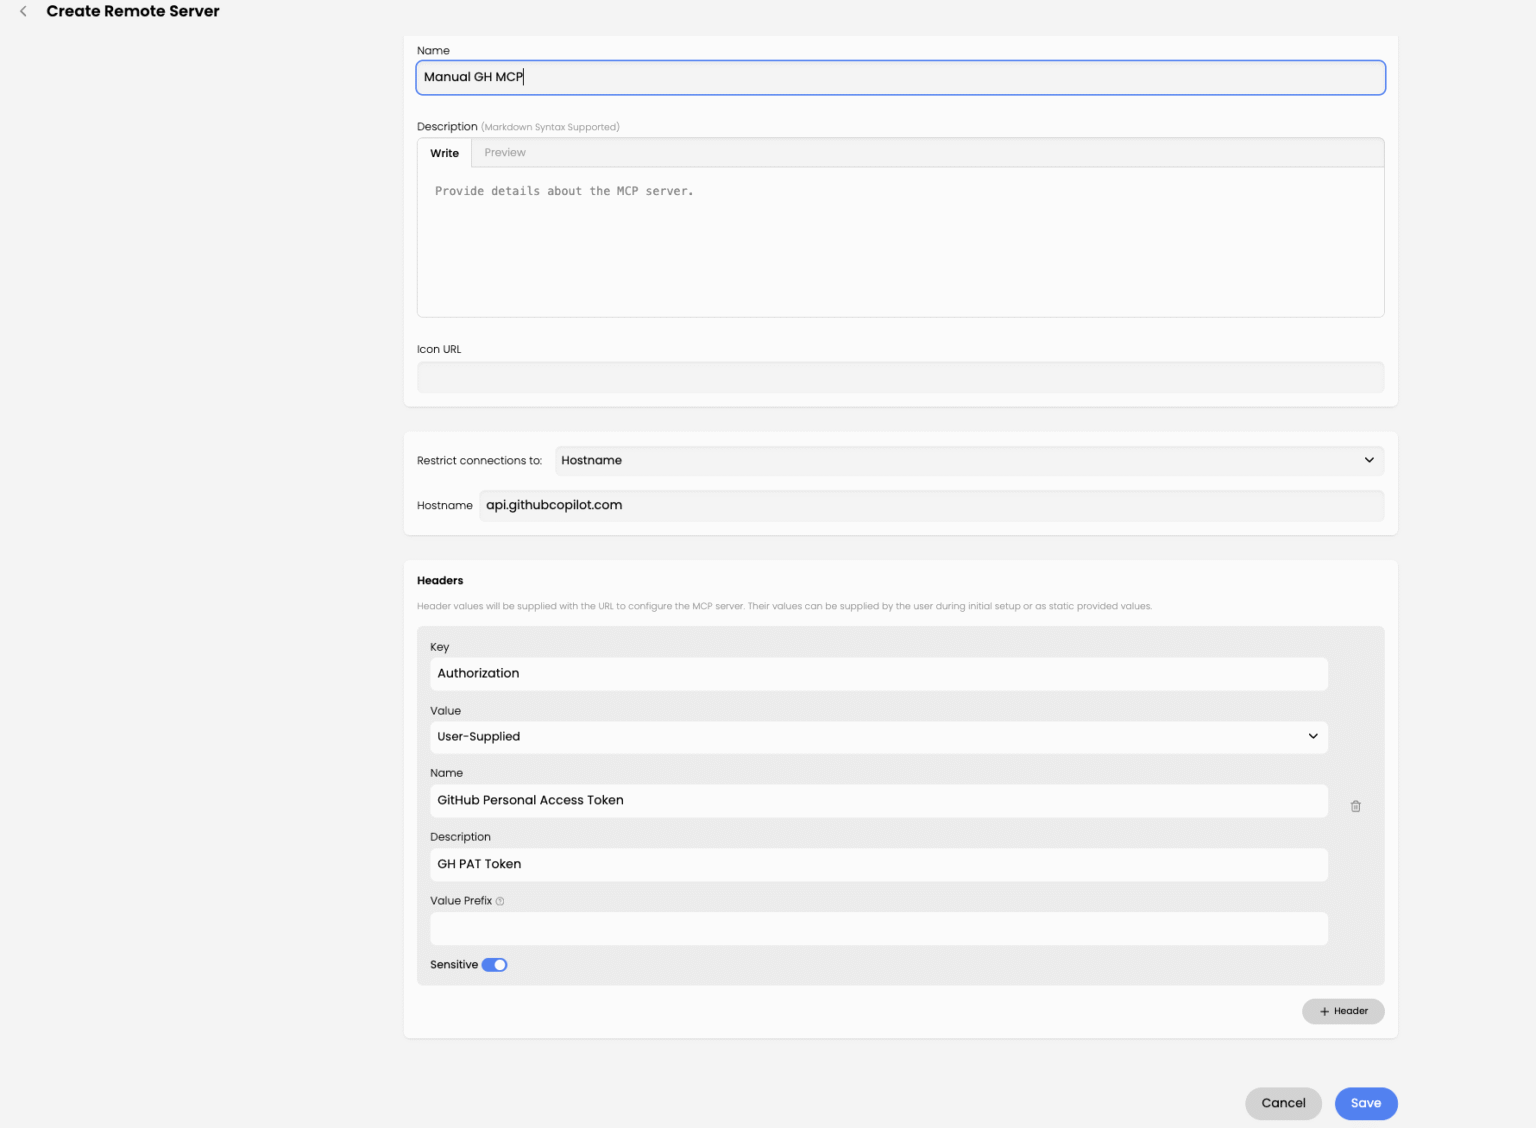Cancel creating the remote server

coord(1283,1103)
